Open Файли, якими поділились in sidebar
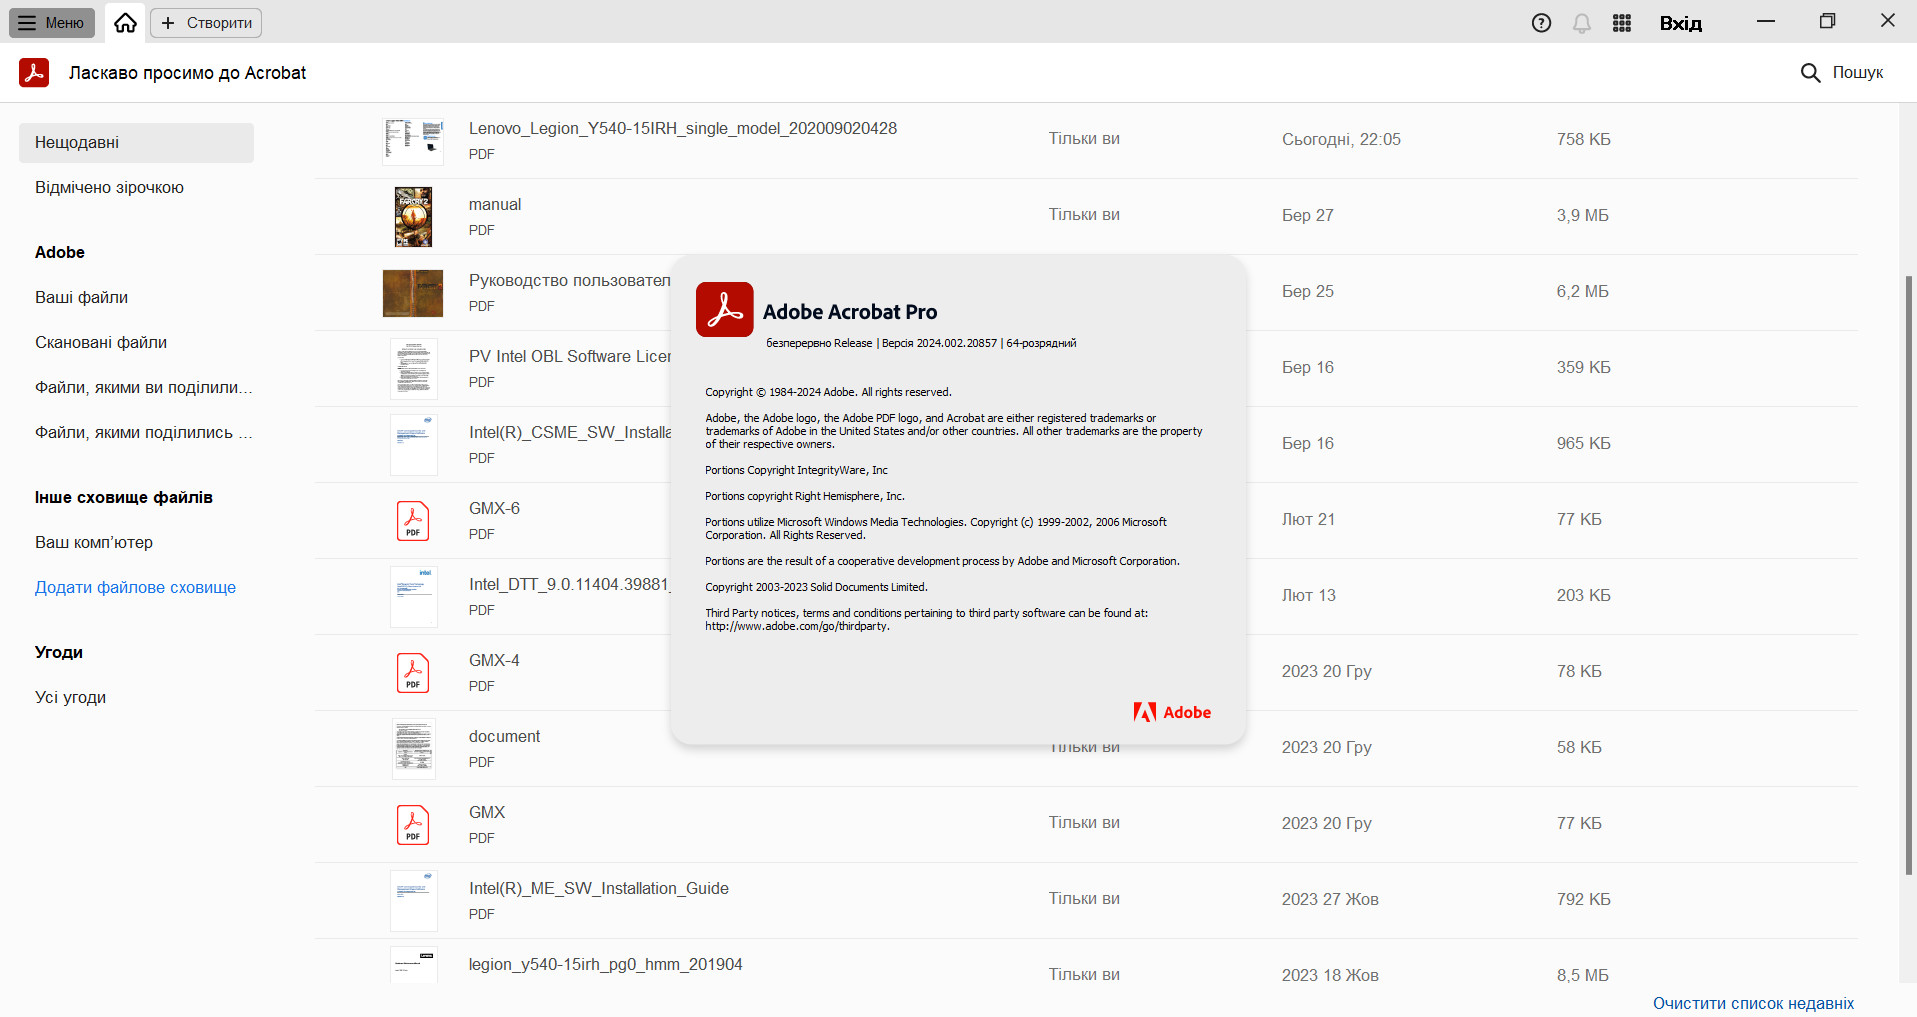 [143, 433]
